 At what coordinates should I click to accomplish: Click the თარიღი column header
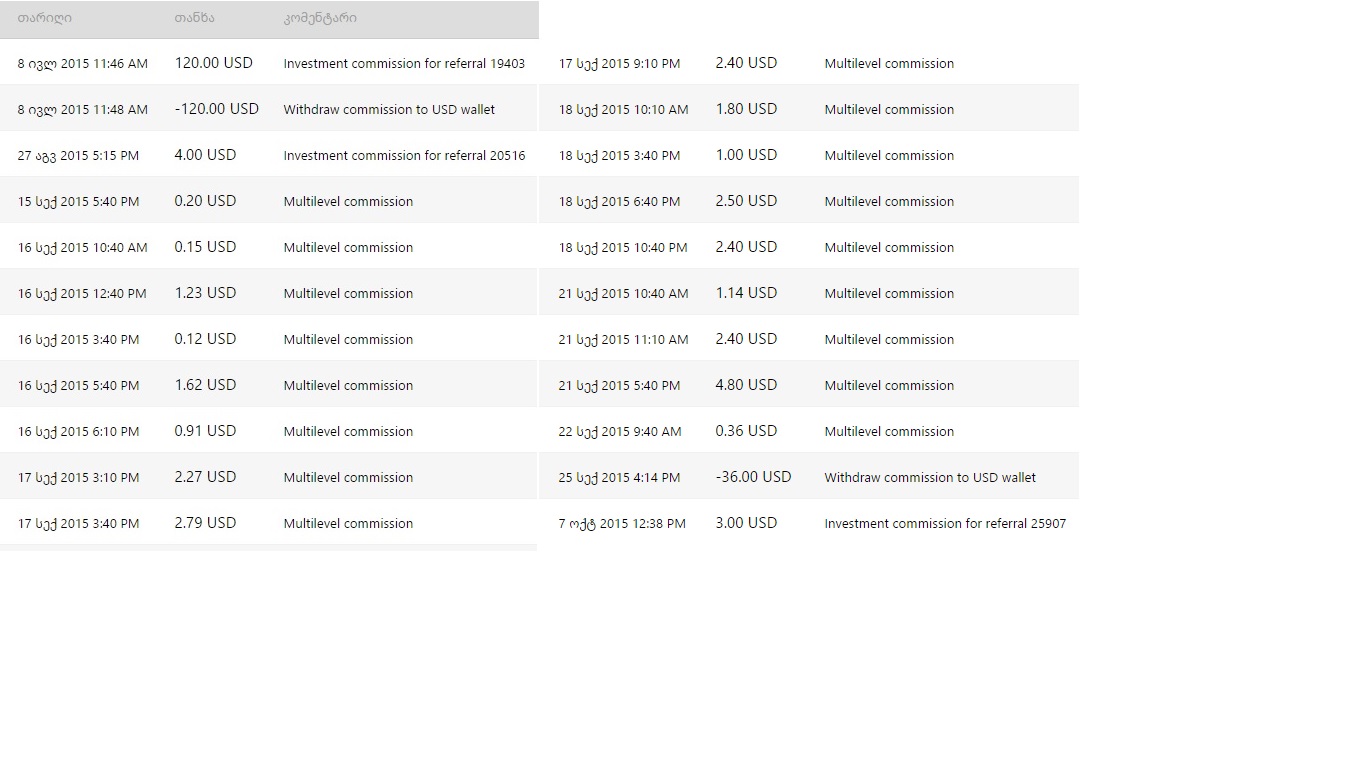pyautogui.click(x=45, y=18)
